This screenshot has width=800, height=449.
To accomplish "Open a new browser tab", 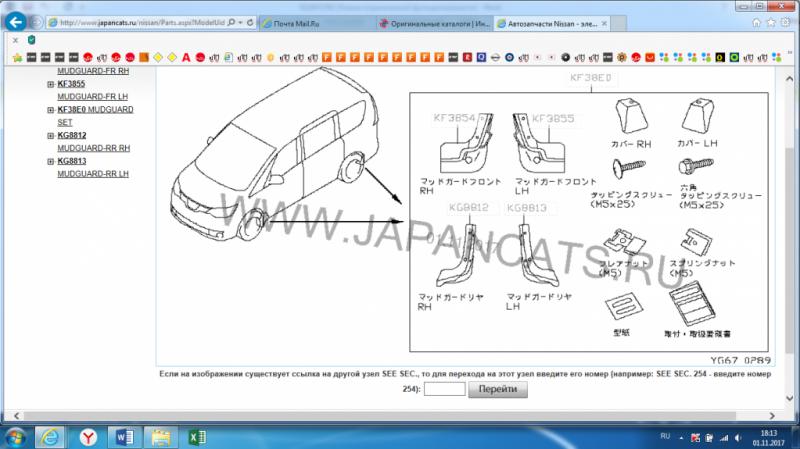I will (618, 23).
